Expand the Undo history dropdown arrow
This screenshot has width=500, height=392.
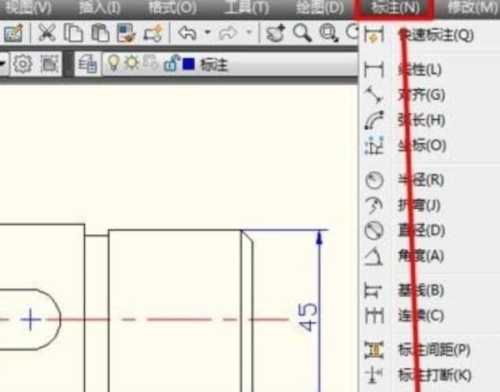coord(208,33)
